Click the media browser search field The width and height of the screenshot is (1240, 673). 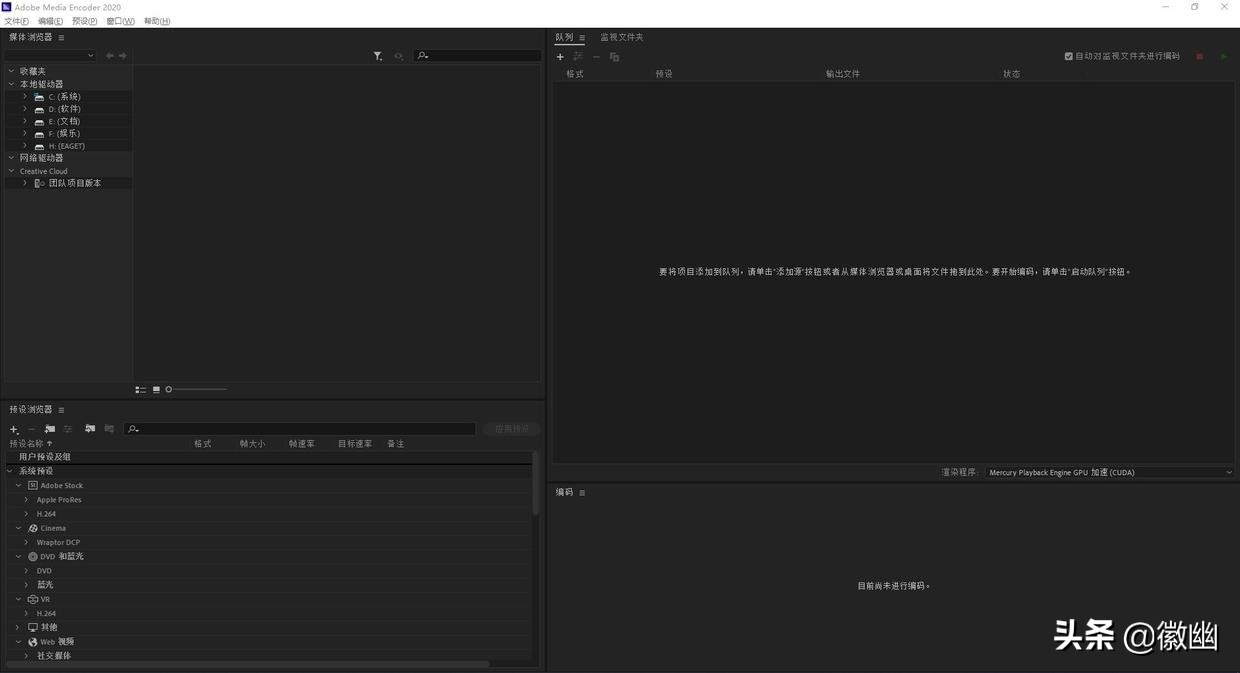(x=477, y=56)
